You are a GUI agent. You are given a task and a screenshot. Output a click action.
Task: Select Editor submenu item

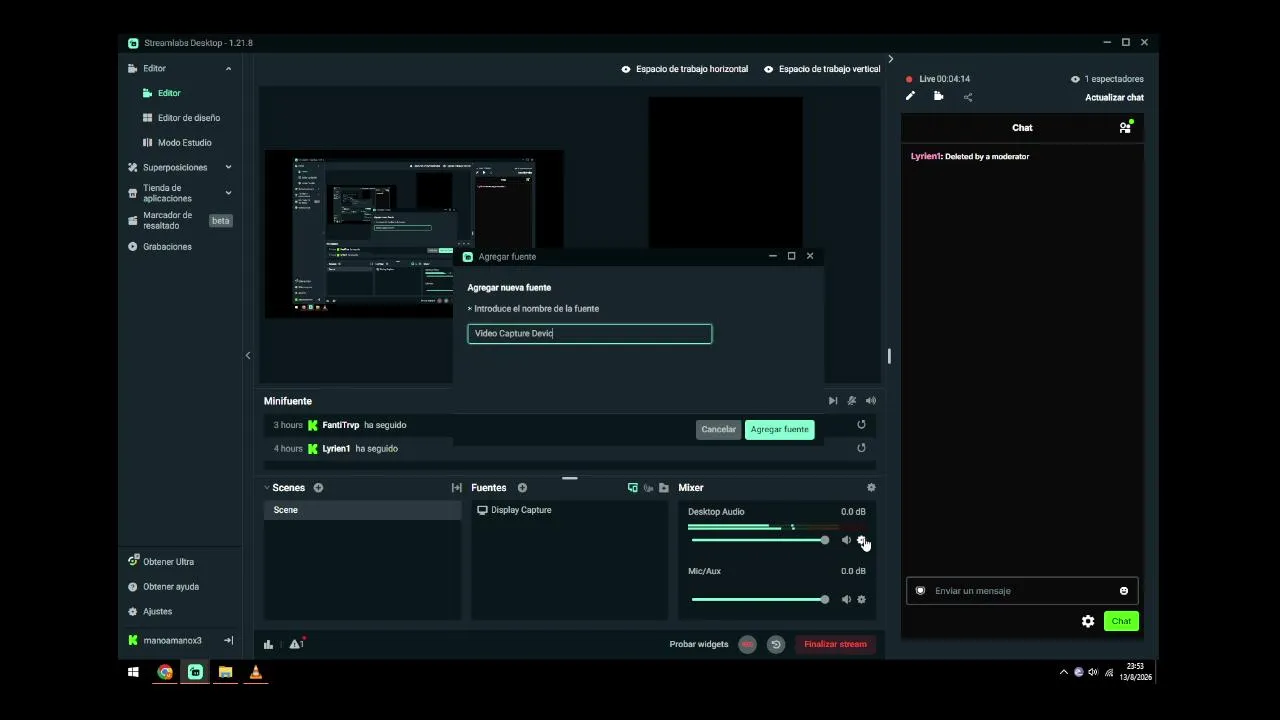click(x=169, y=93)
